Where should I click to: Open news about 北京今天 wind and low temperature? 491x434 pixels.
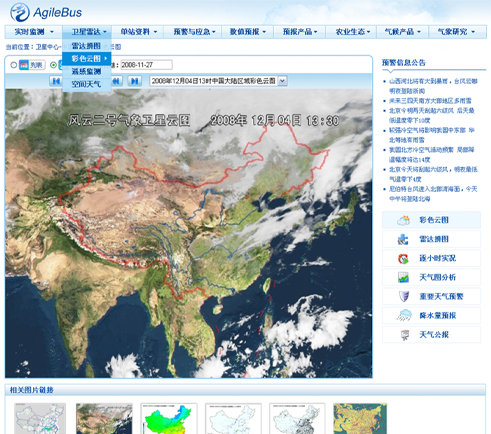pos(433,174)
